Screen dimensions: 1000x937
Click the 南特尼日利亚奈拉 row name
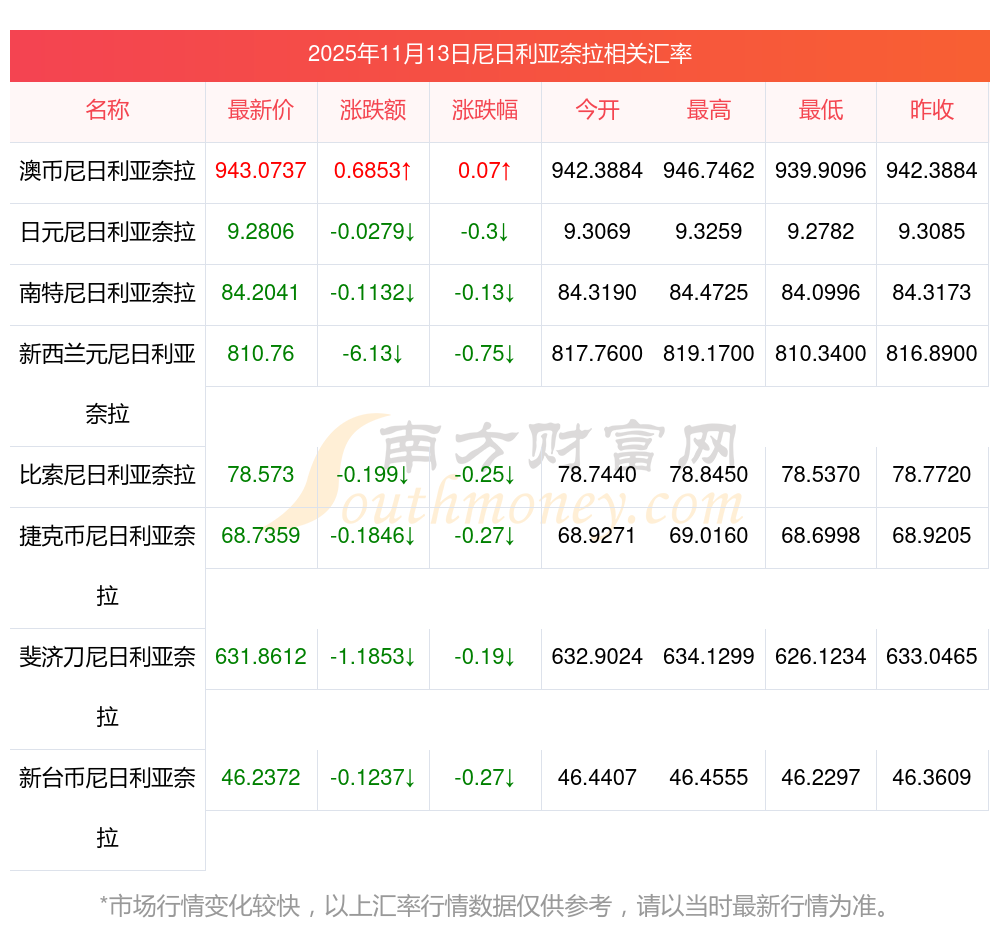(x=107, y=293)
